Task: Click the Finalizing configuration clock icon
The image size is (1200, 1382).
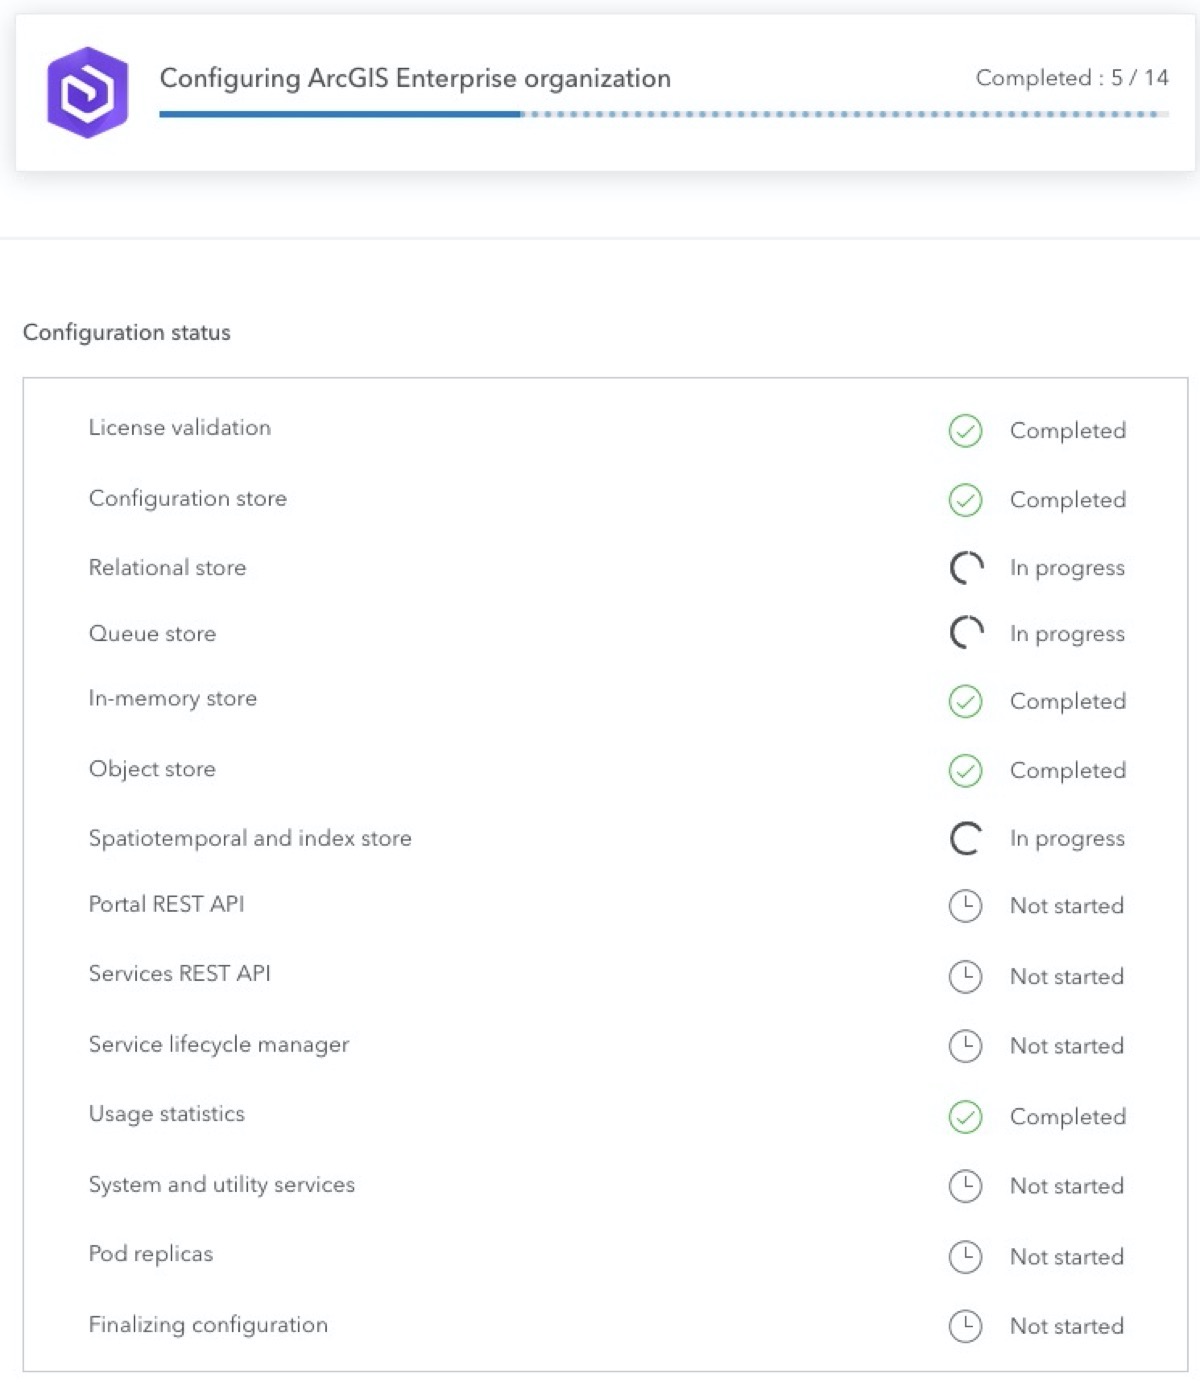Action: (965, 1326)
